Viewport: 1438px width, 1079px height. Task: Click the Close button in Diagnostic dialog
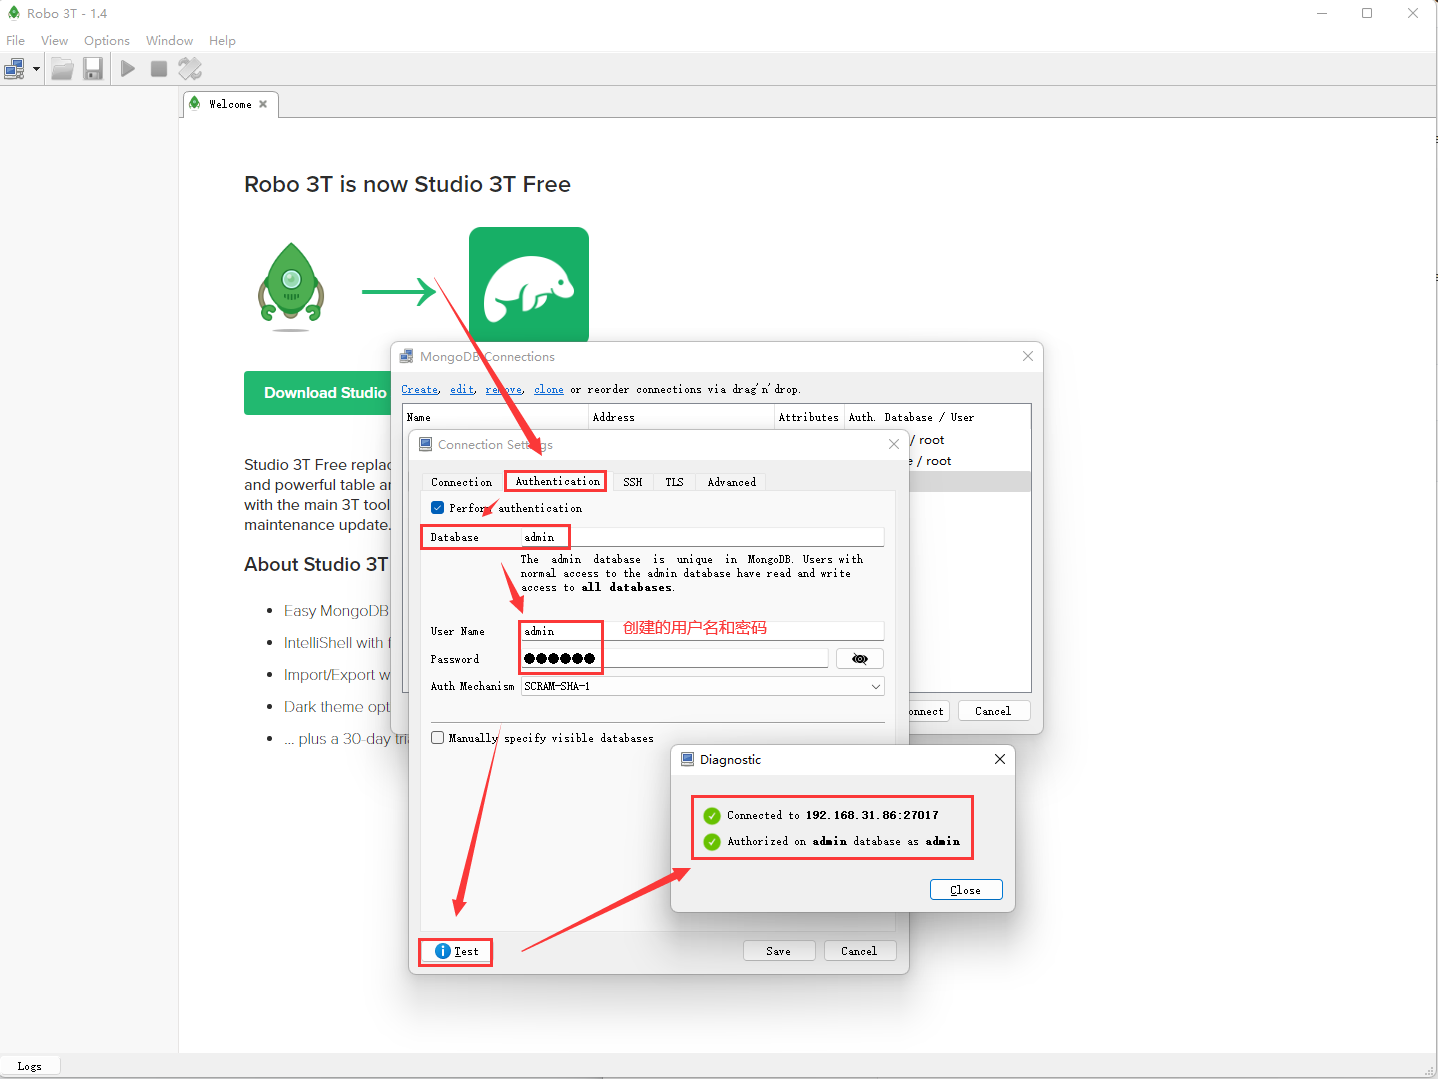tap(965, 890)
